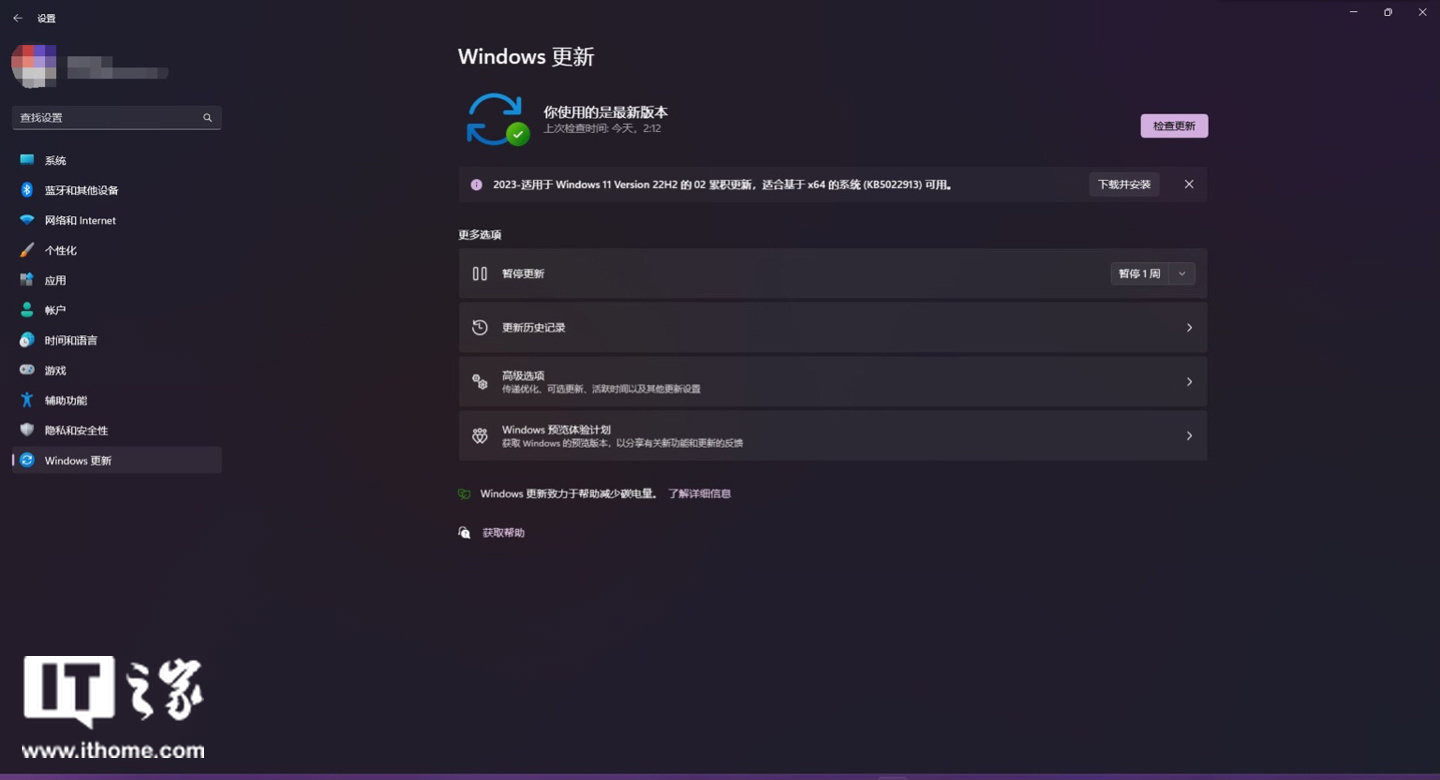1440x780 pixels.
Task: Click the network Wi-Fi icon
Action: (x=27, y=220)
